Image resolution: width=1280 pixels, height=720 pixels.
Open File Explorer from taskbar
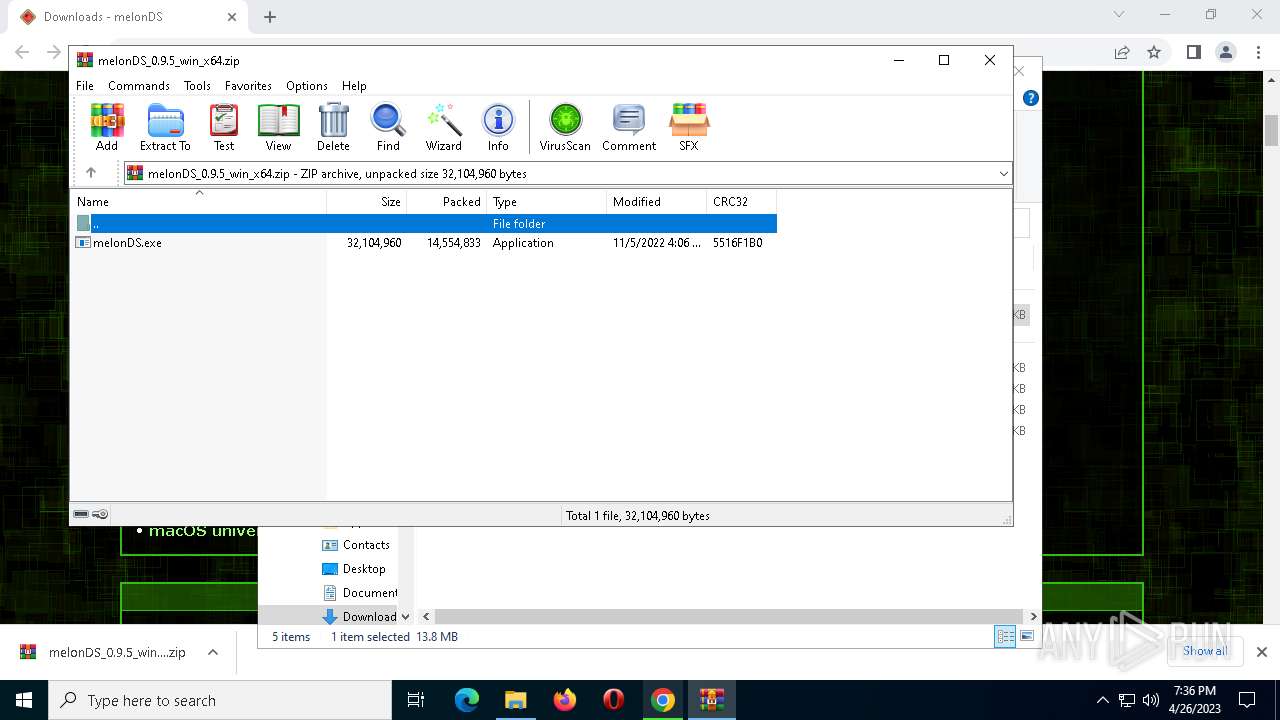[x=515, y=700]
